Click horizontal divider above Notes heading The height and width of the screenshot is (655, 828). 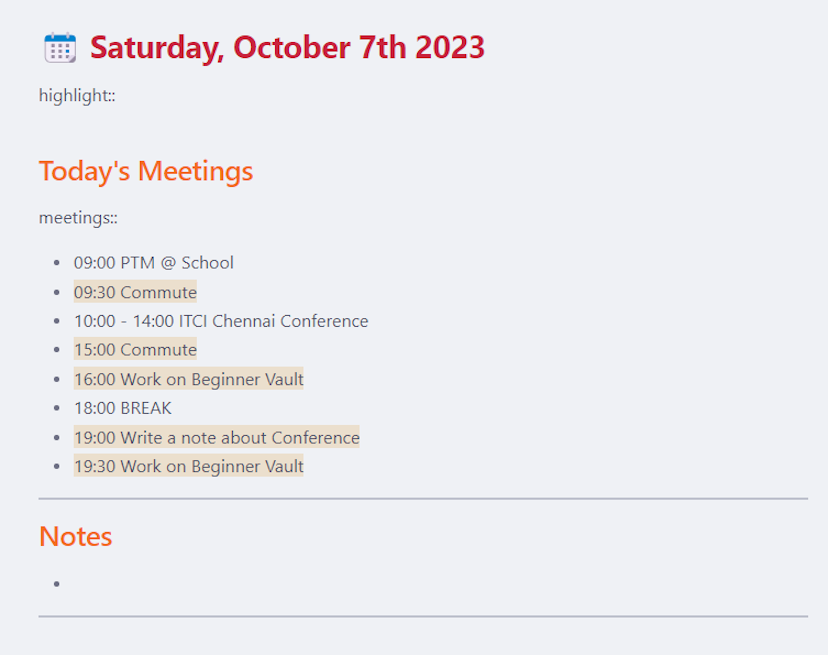[x=423, y=498]
